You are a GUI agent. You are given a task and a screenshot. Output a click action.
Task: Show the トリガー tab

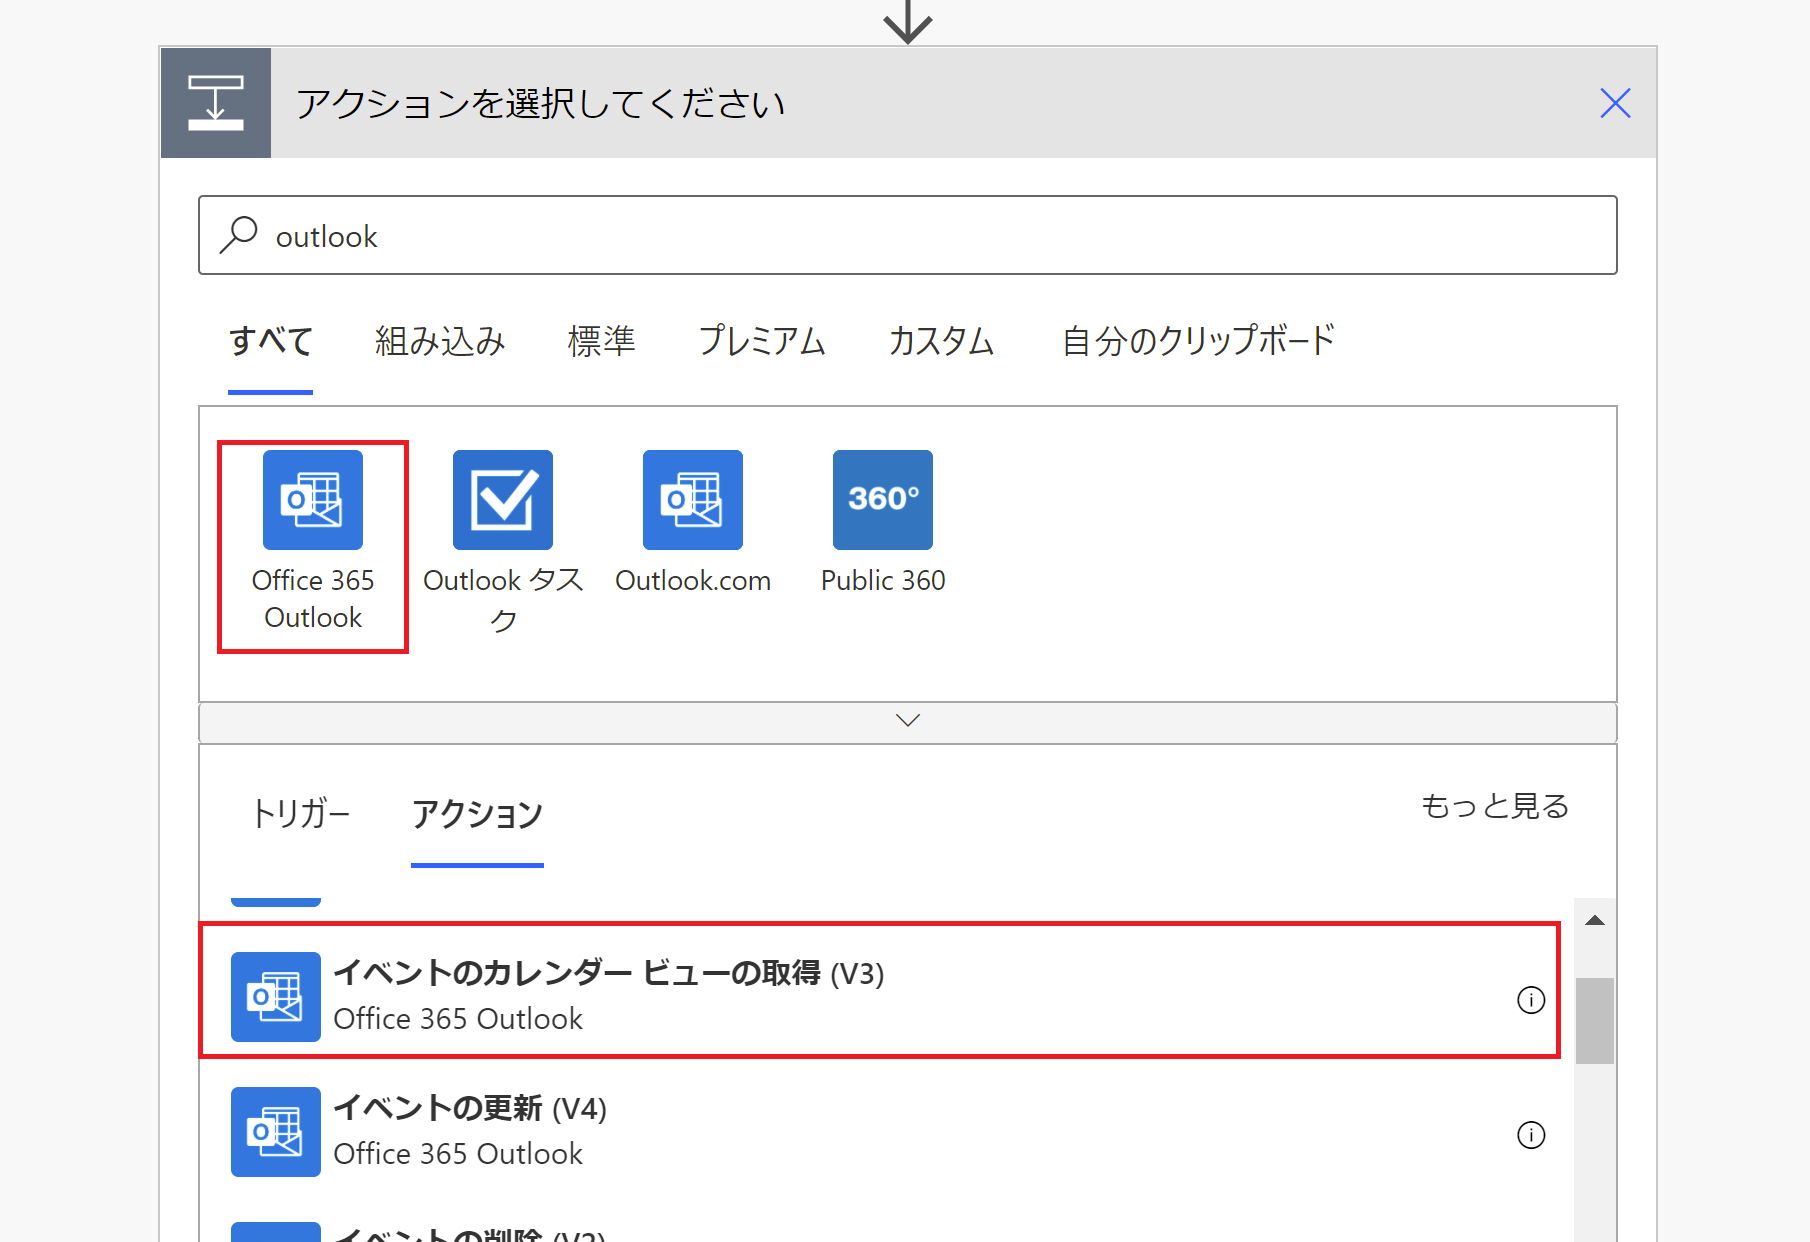pyautogui.click(x=300, y=814)
